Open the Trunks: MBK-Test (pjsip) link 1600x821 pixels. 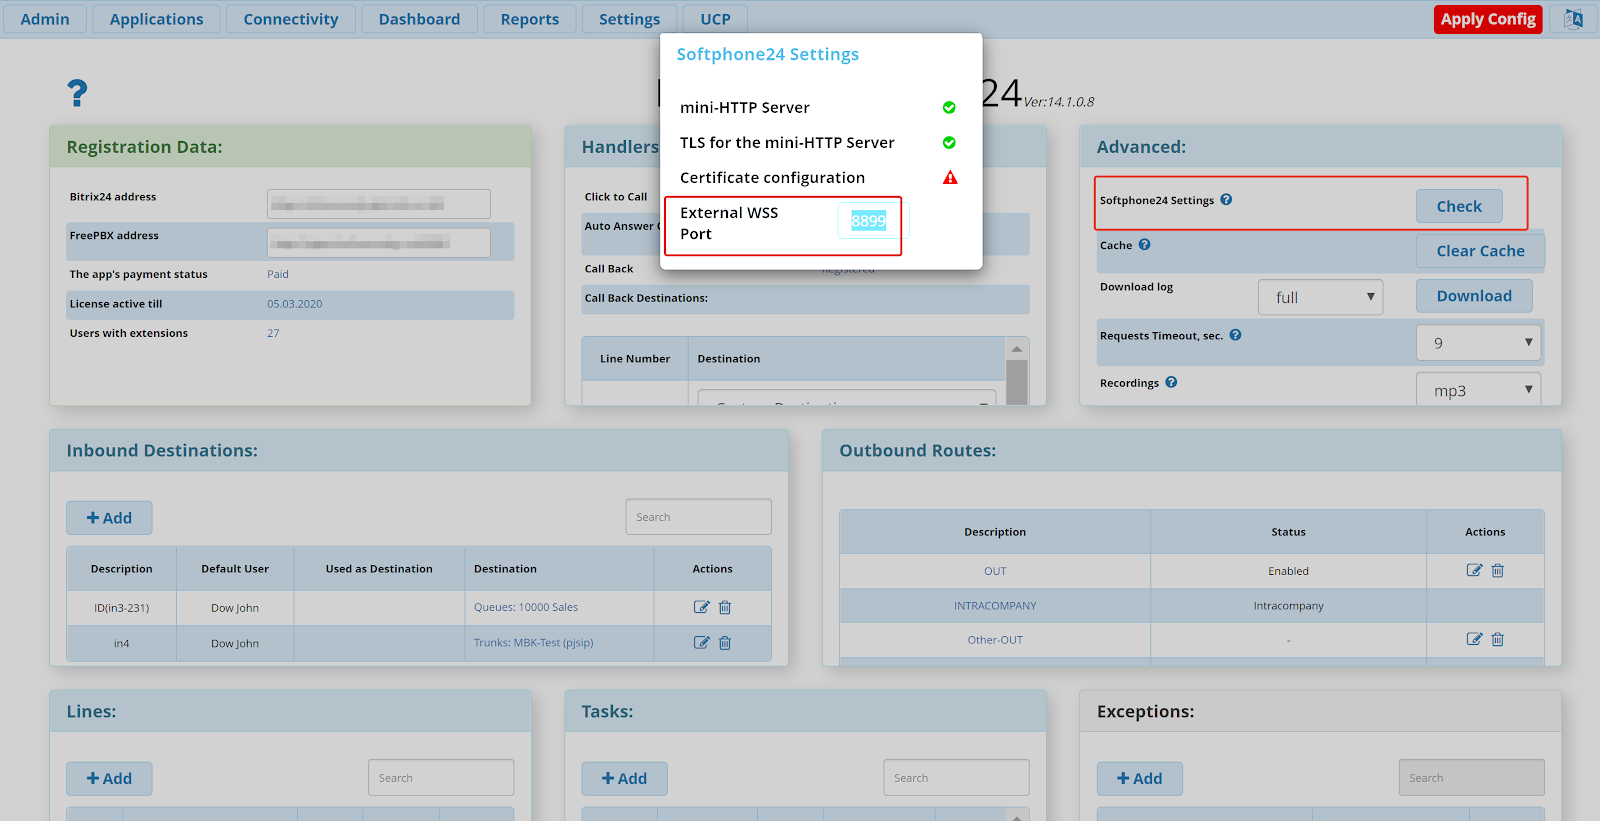point(533,643)
